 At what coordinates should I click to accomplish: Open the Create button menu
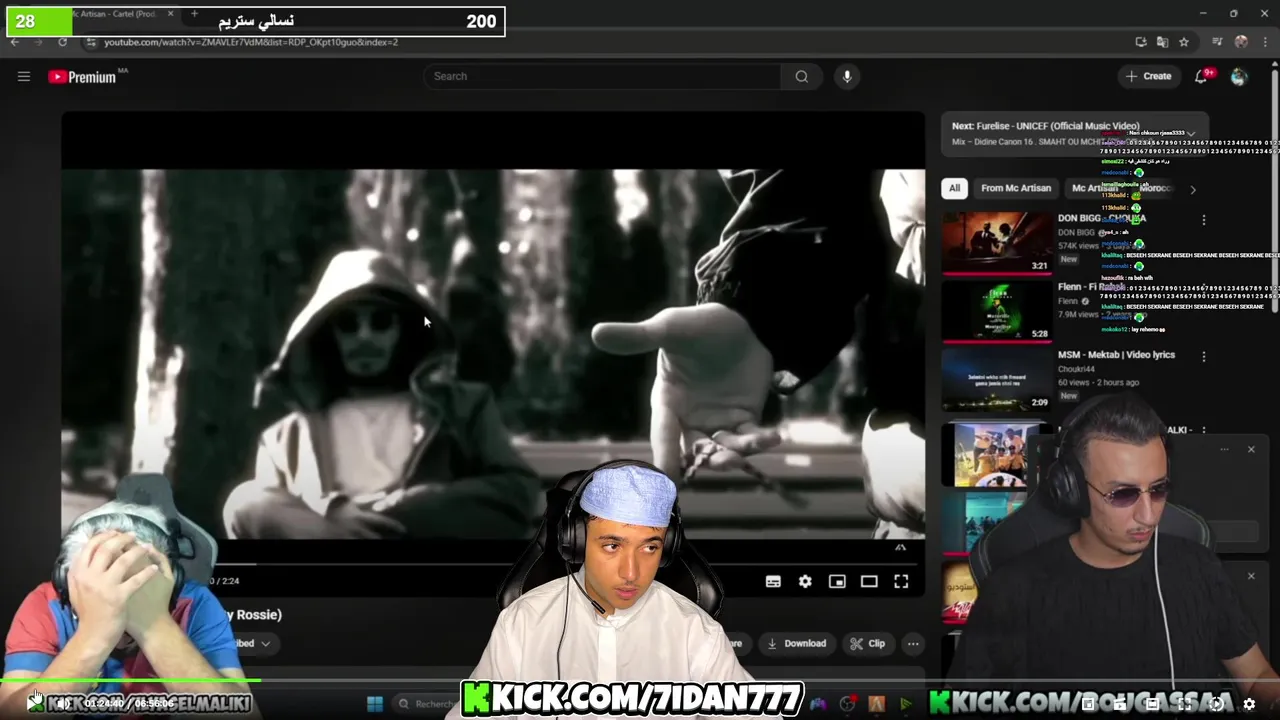tap(1148, 76)
